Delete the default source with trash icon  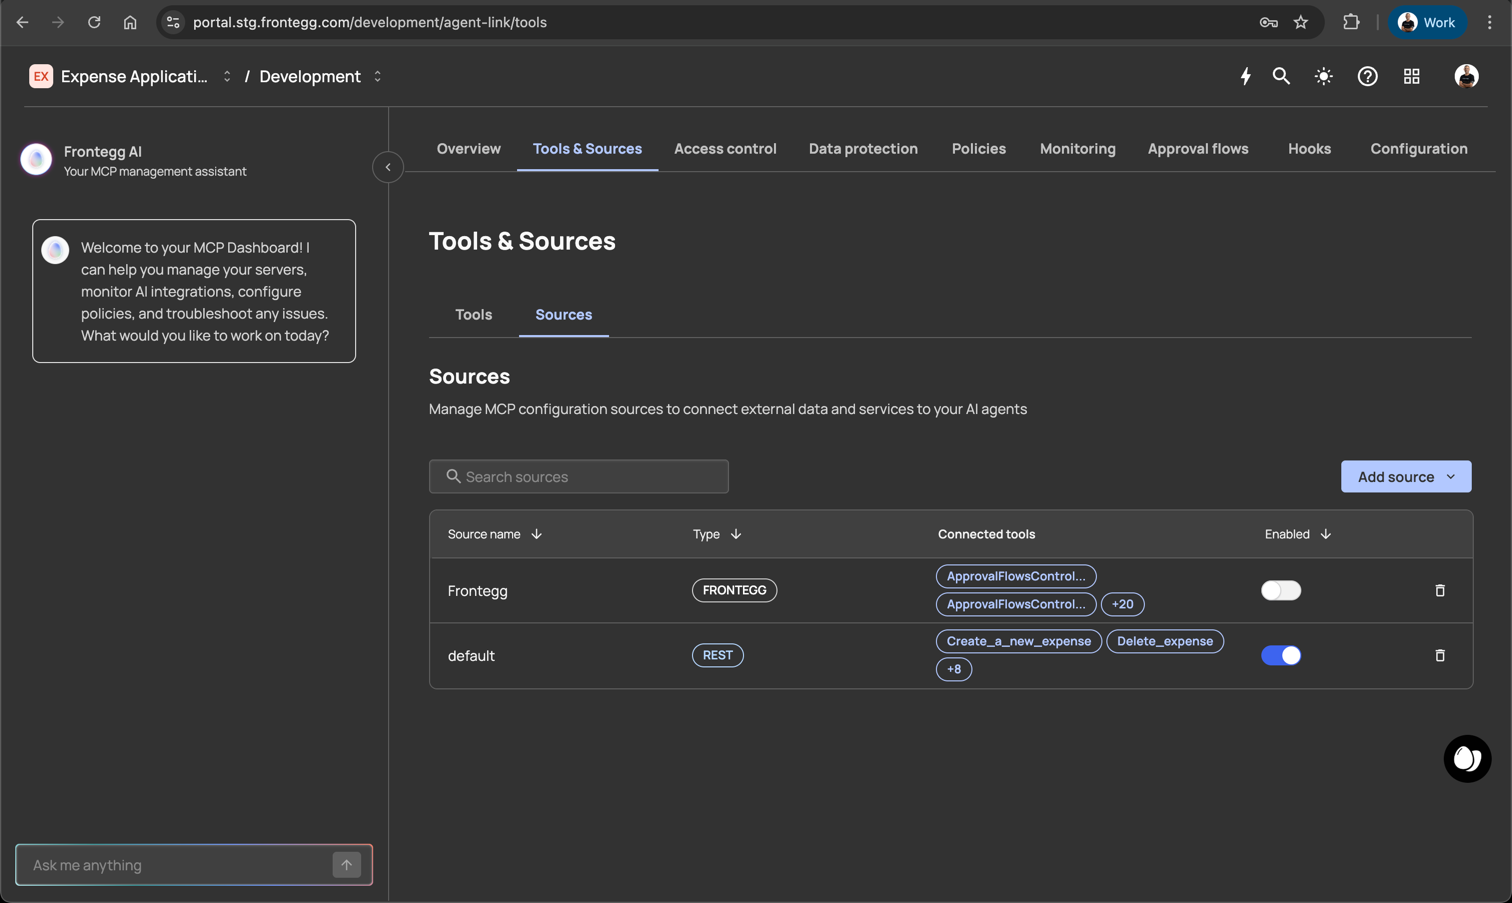tap(1440, 655)
